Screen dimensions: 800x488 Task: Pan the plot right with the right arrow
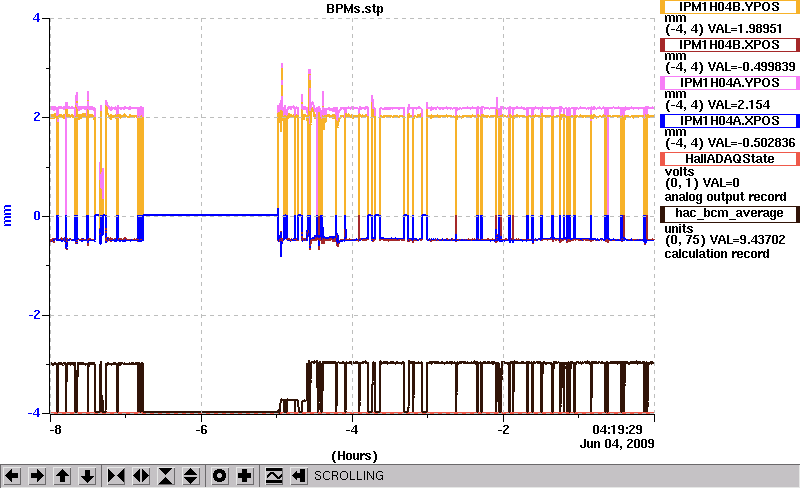tap(37, 476)
